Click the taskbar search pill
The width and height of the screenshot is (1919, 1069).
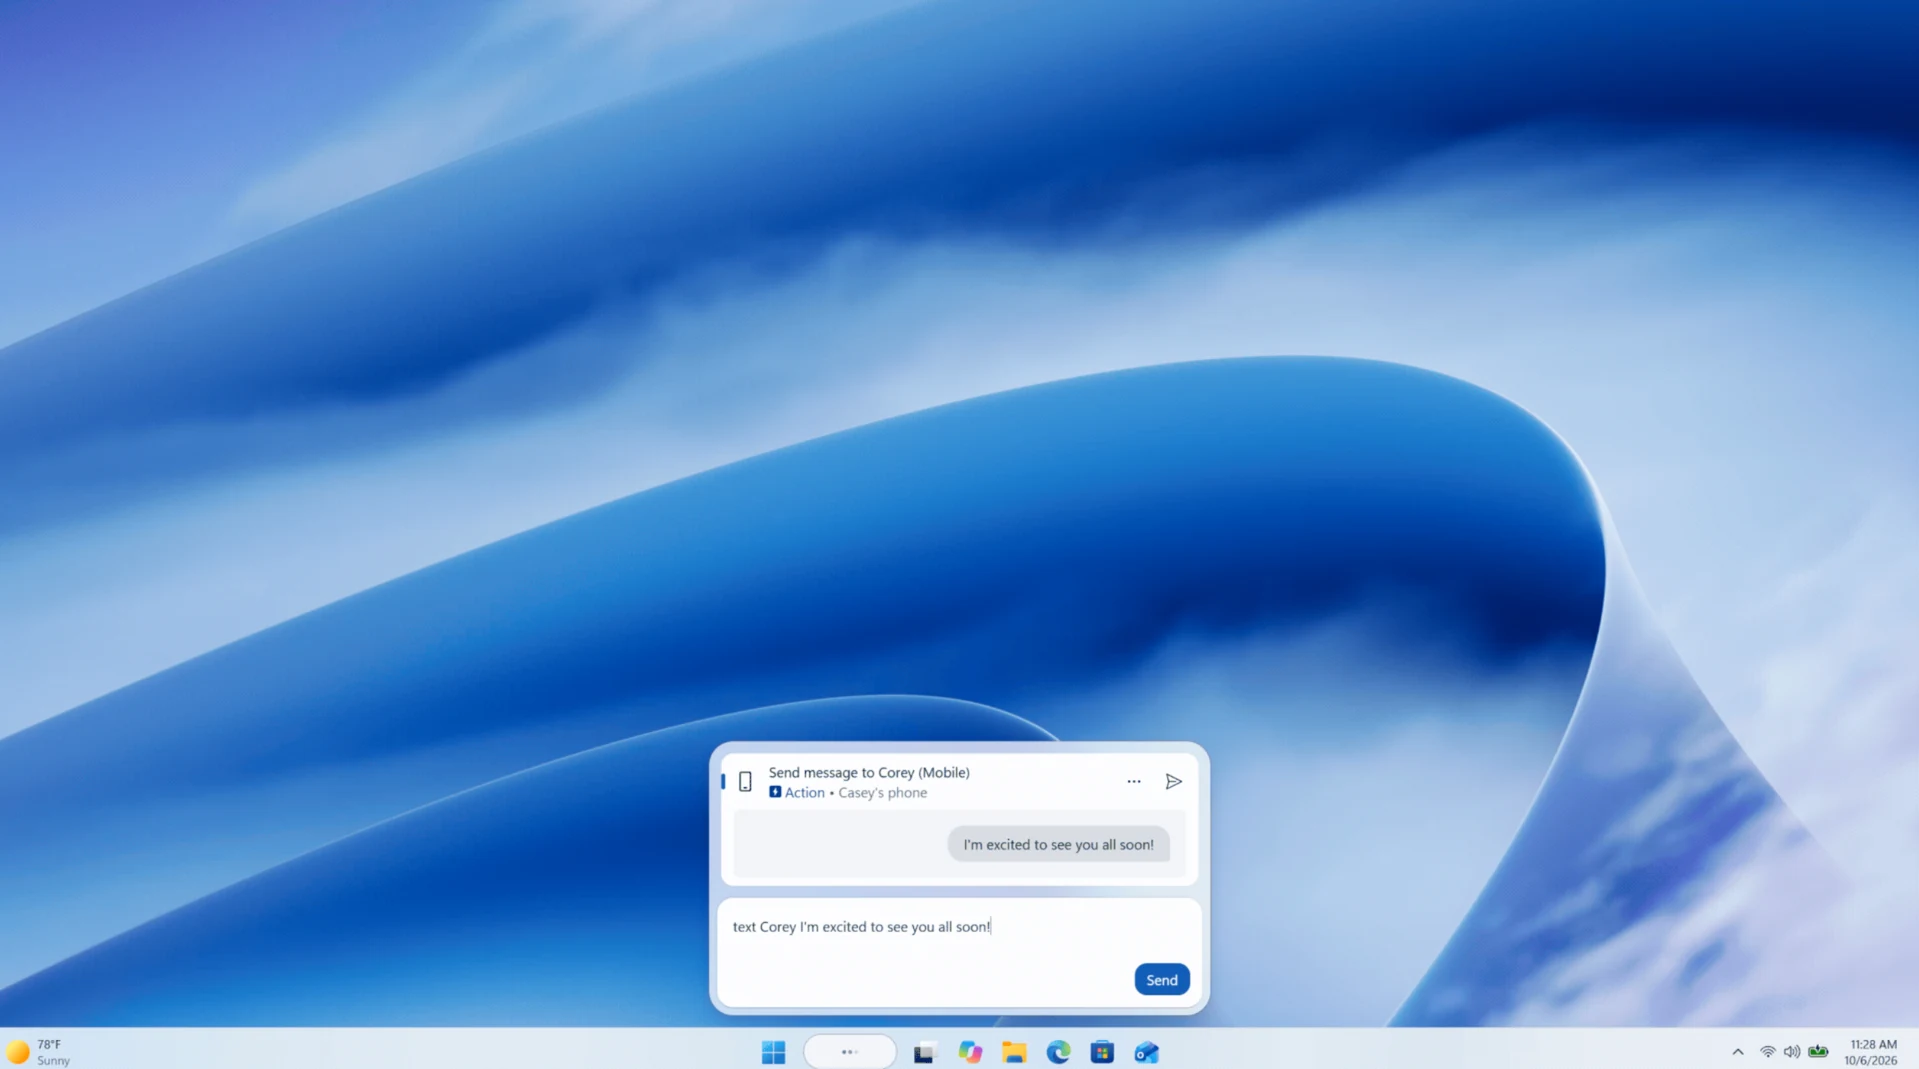[850, 1052]
